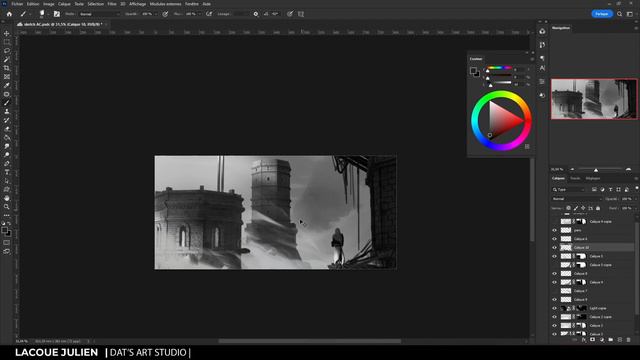Select the Clone Stamp tool
This screenshot has height=360, width=640.
(x=7, y=111)
